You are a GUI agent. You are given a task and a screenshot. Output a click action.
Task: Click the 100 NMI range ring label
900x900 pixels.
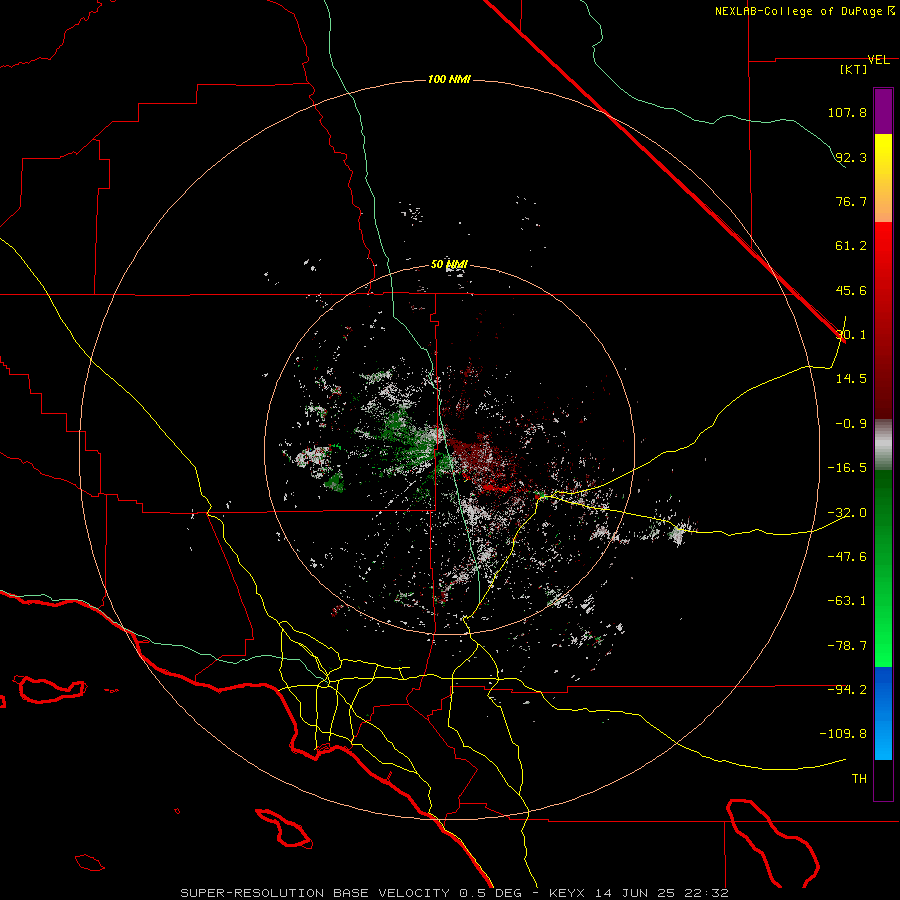449,79
